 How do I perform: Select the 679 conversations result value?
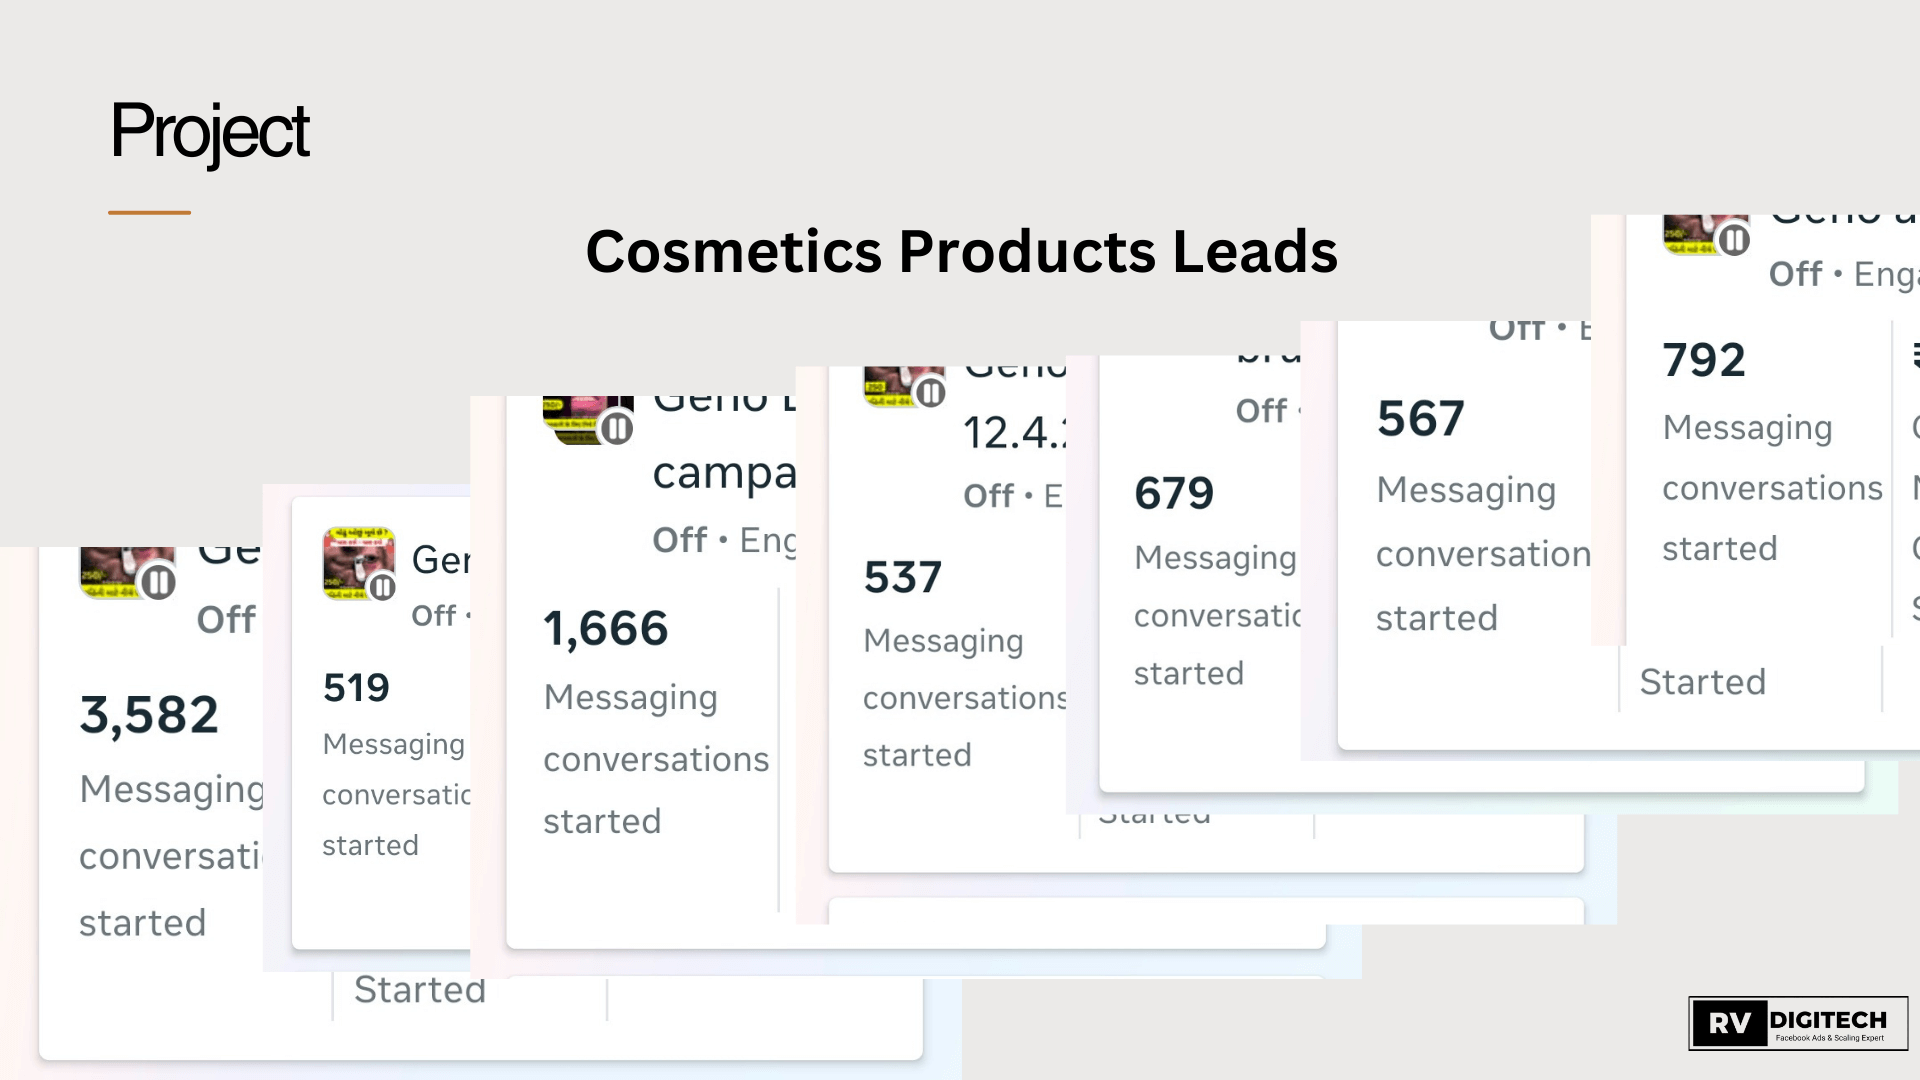(1173, 493)
